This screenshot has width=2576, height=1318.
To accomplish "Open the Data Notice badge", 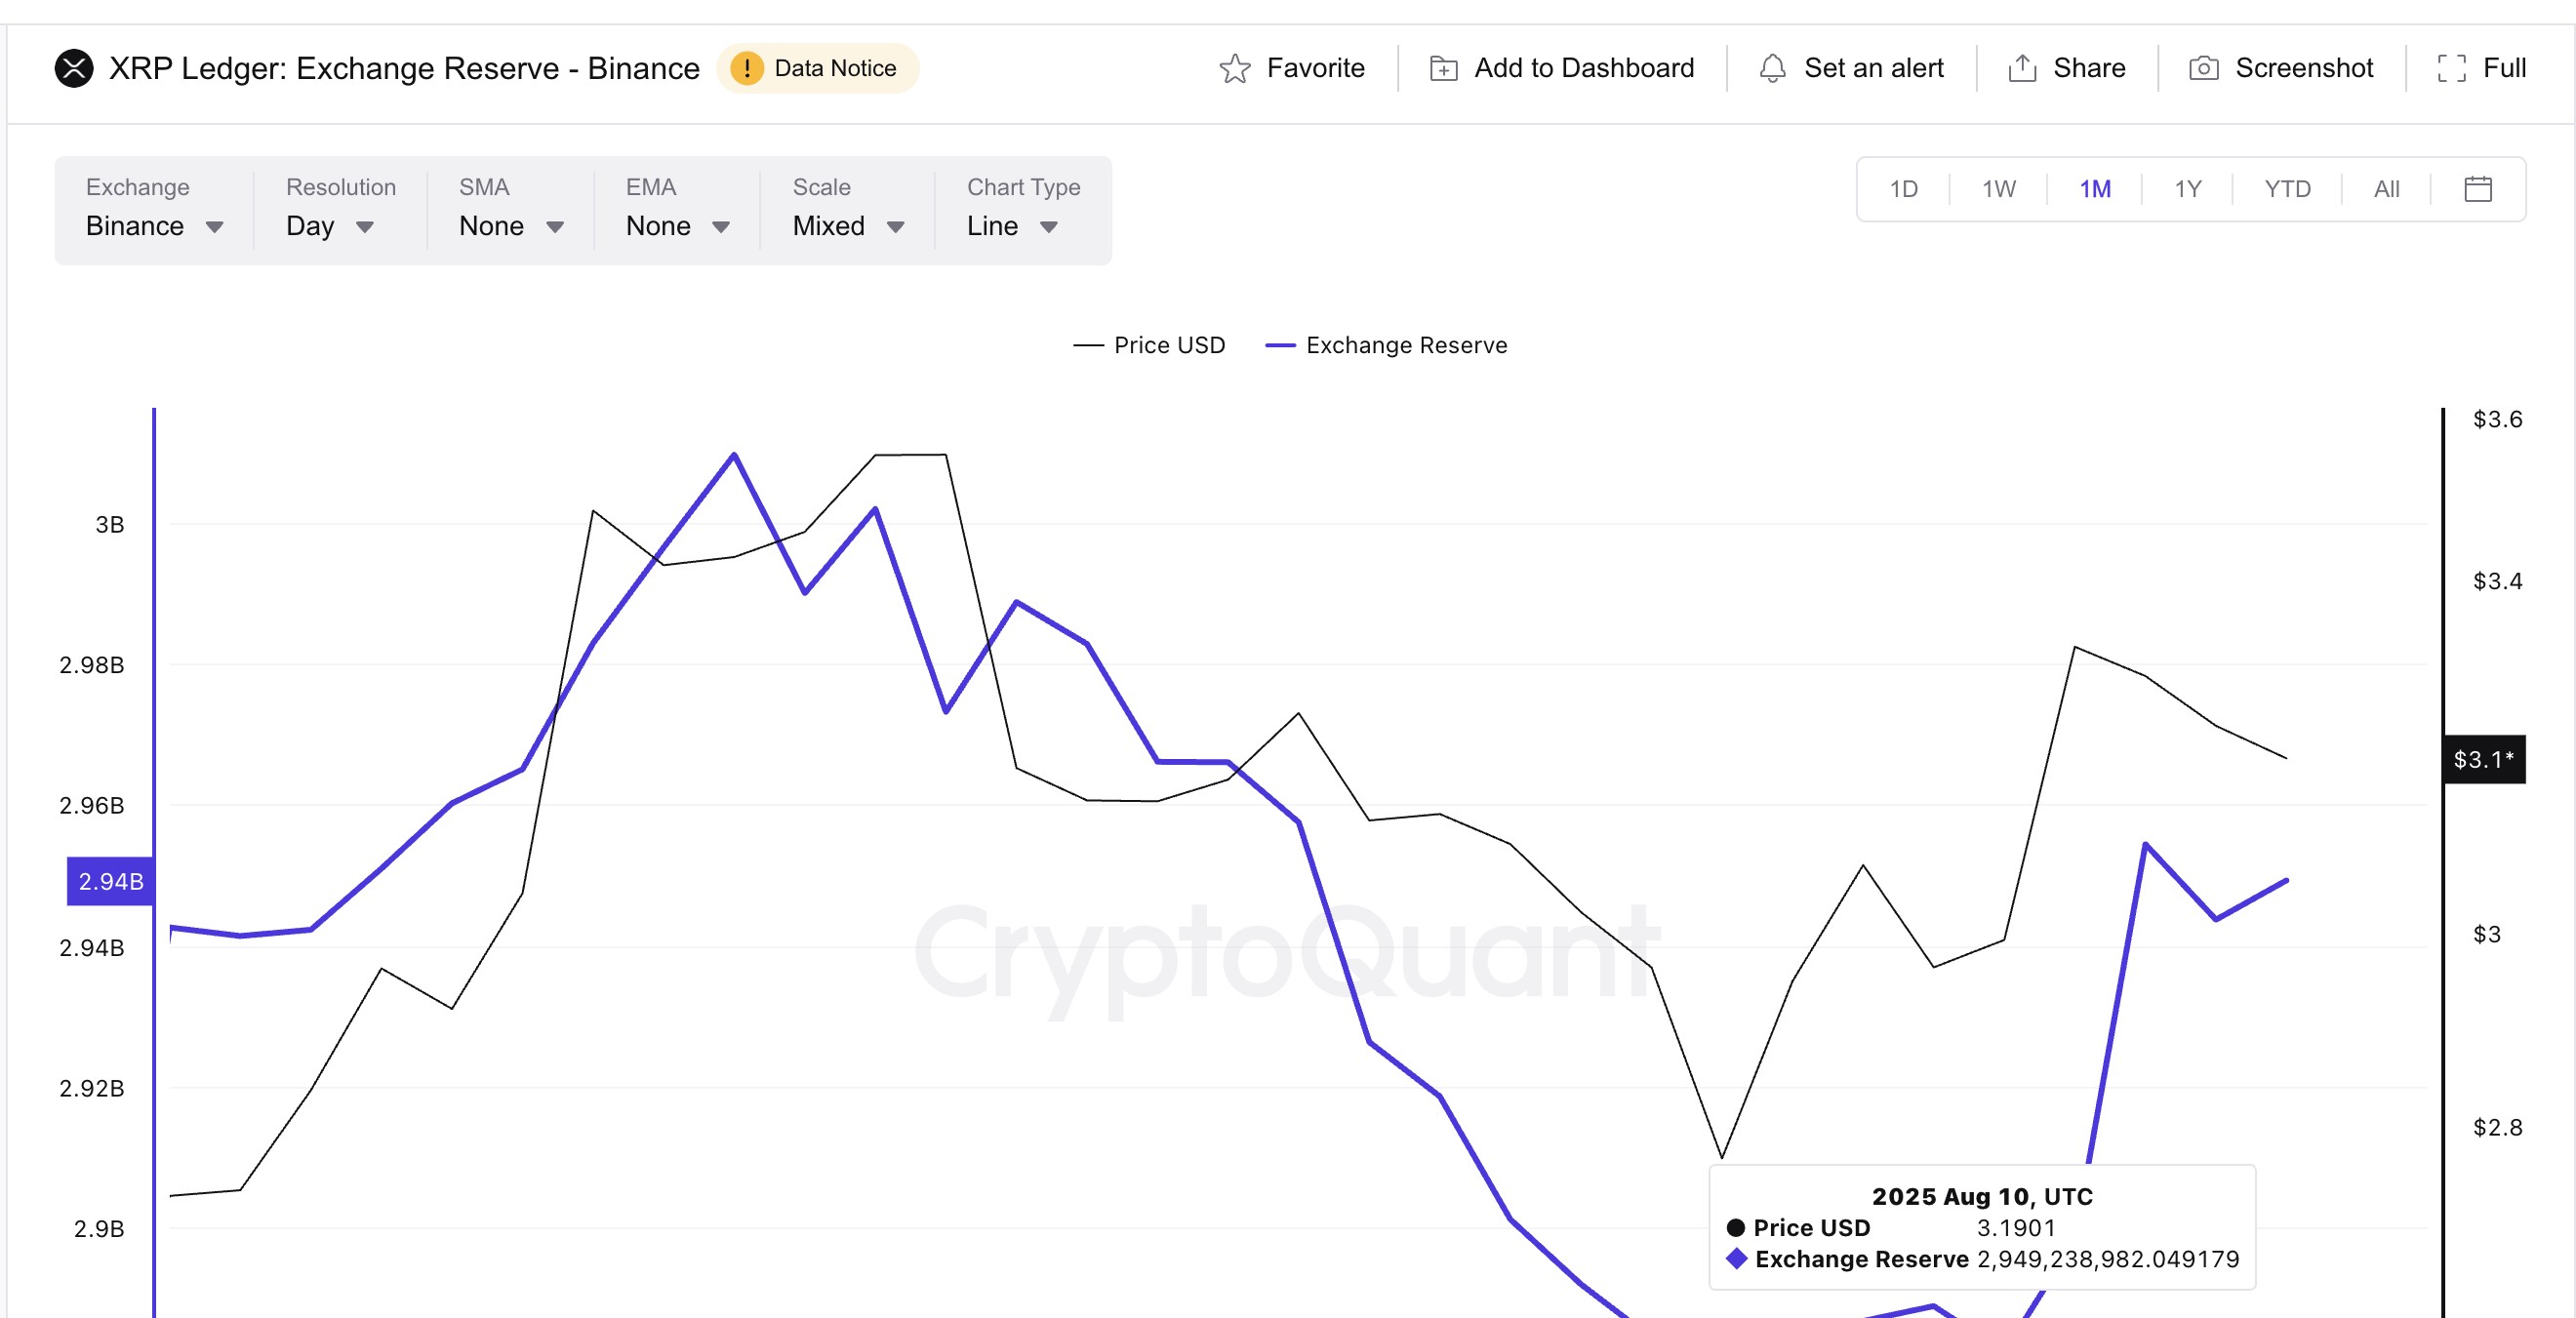I will point(817,68).
